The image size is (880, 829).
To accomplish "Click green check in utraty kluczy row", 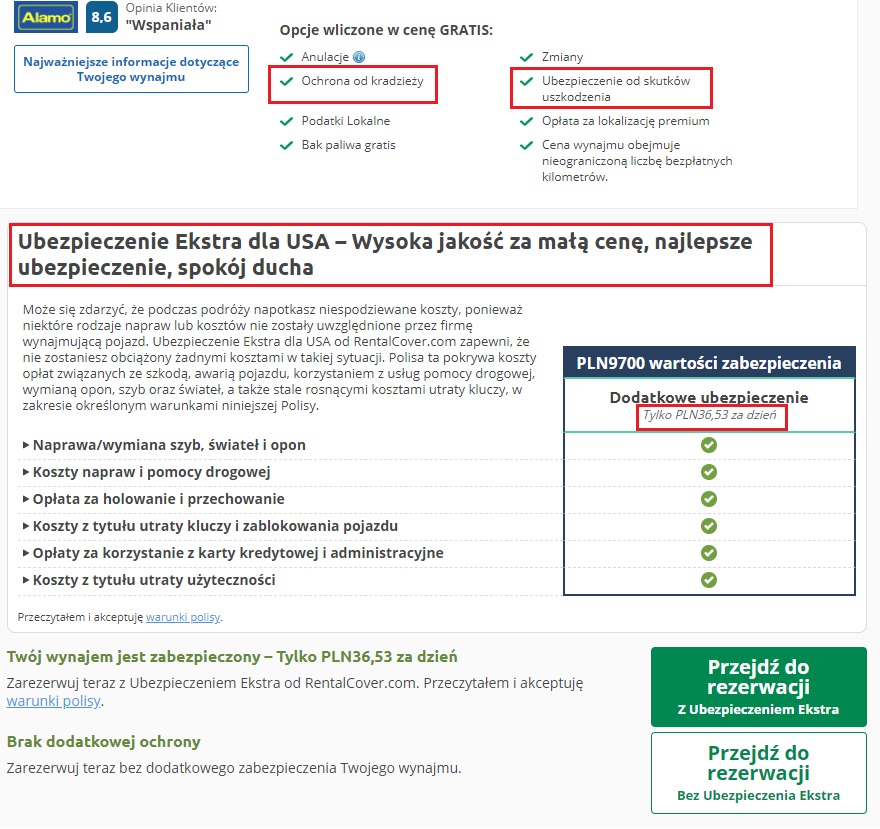I will point(709,526).
